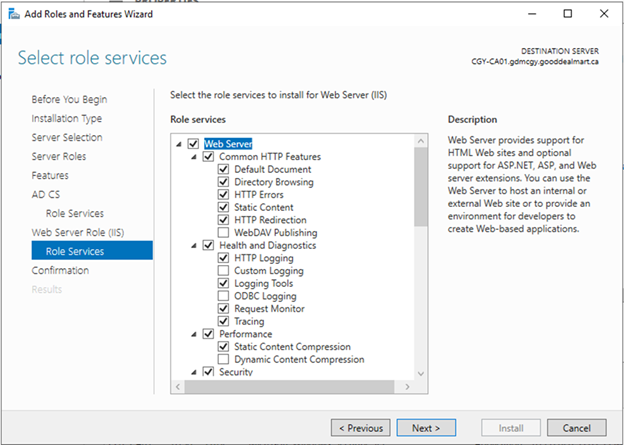Select the HTTP Redirection tree item
This screenshot has height=445, width=624.
270,220
